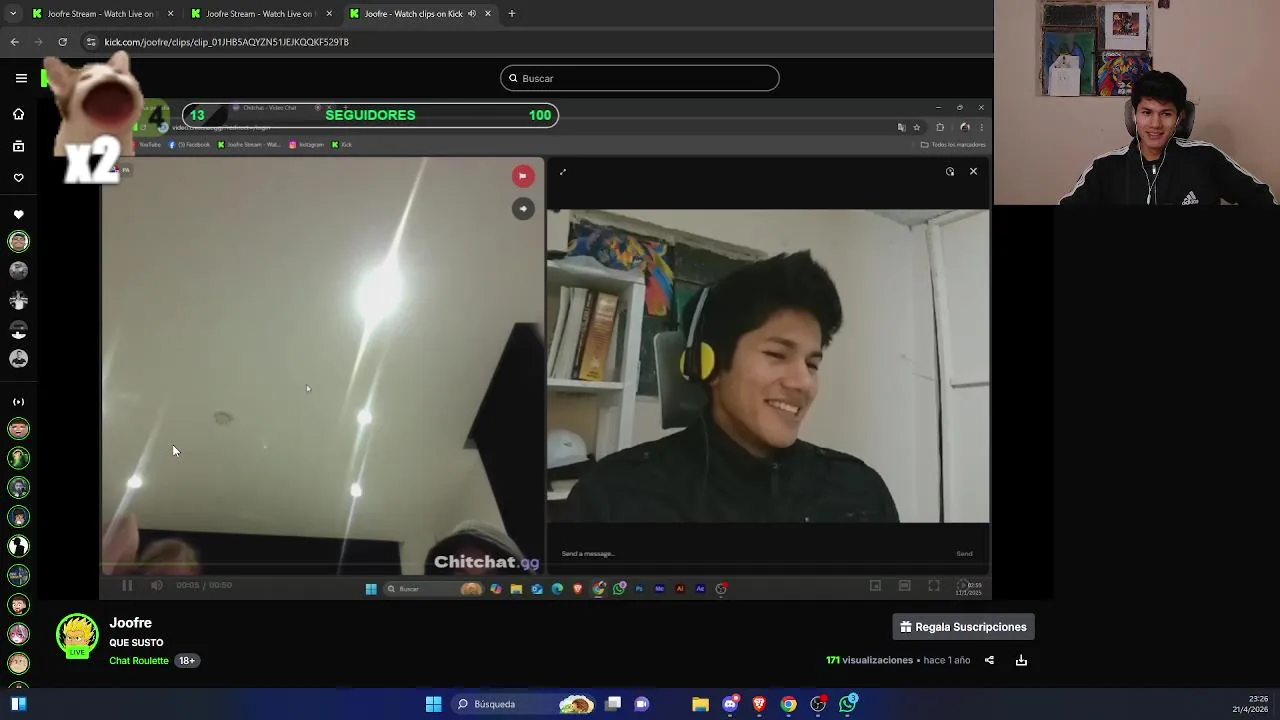Open Brave browser from the taskbar
This screenshot has width=1280, height=720.
760,704
